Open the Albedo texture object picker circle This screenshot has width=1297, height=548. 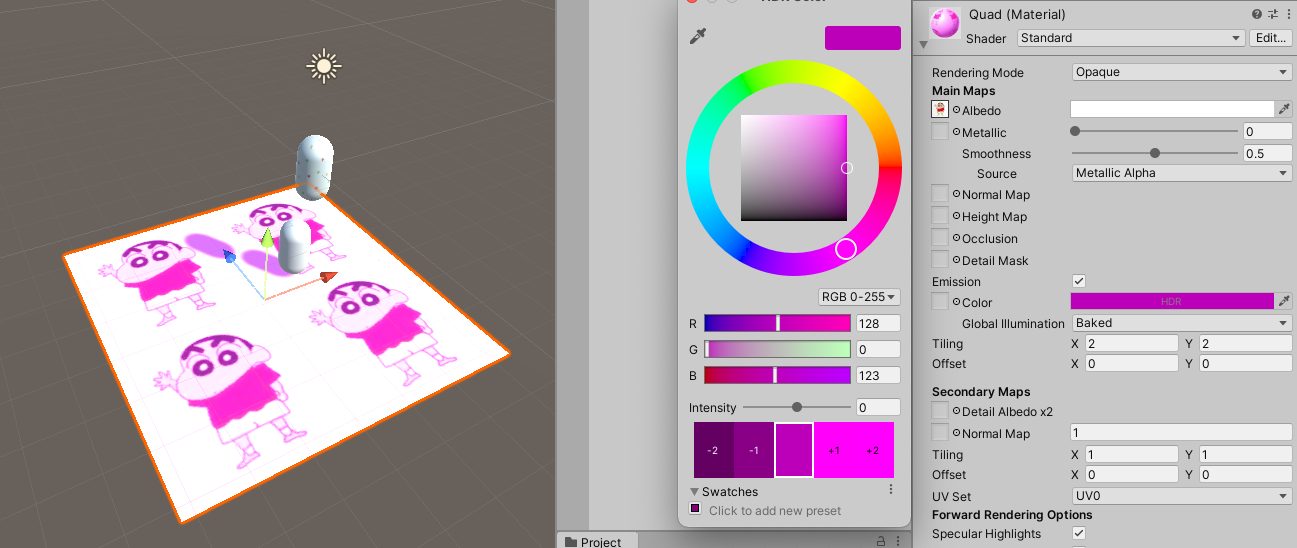pos(957,110)
